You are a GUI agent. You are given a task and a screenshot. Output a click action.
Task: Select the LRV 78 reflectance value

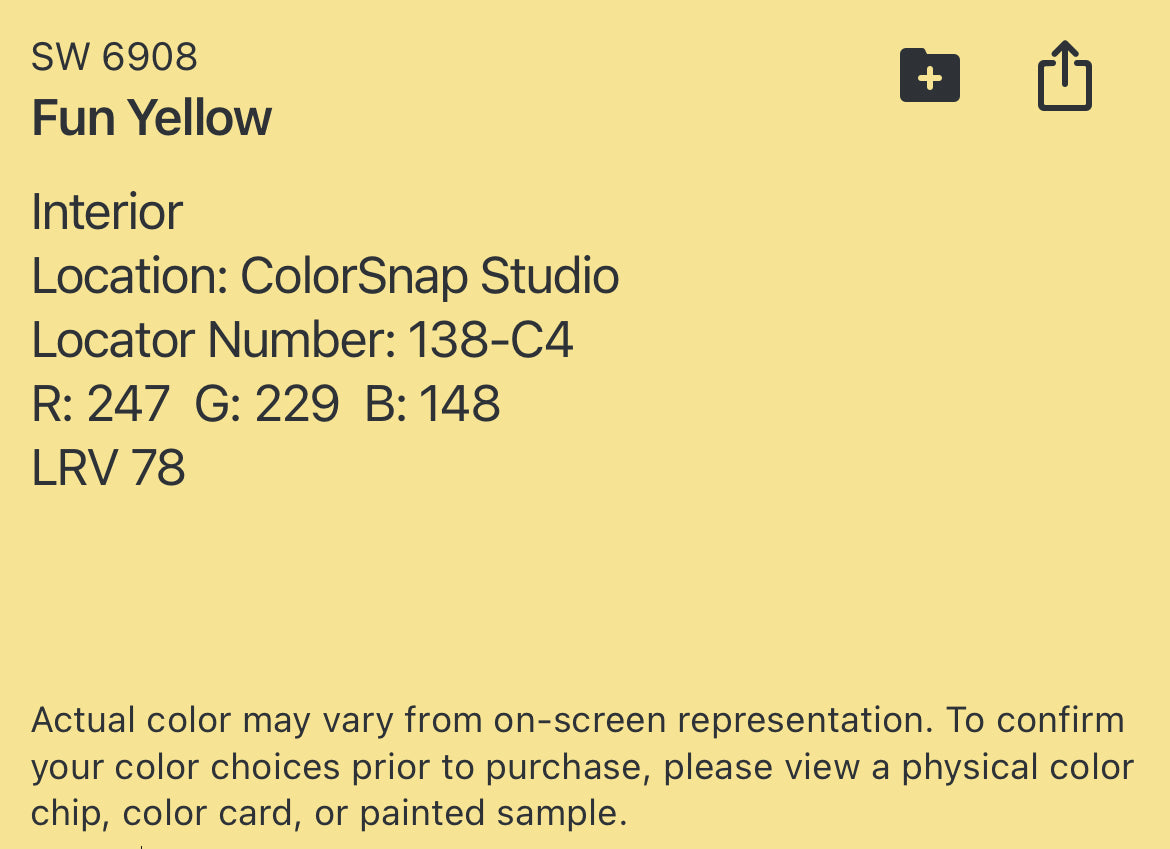pos(108,469)
